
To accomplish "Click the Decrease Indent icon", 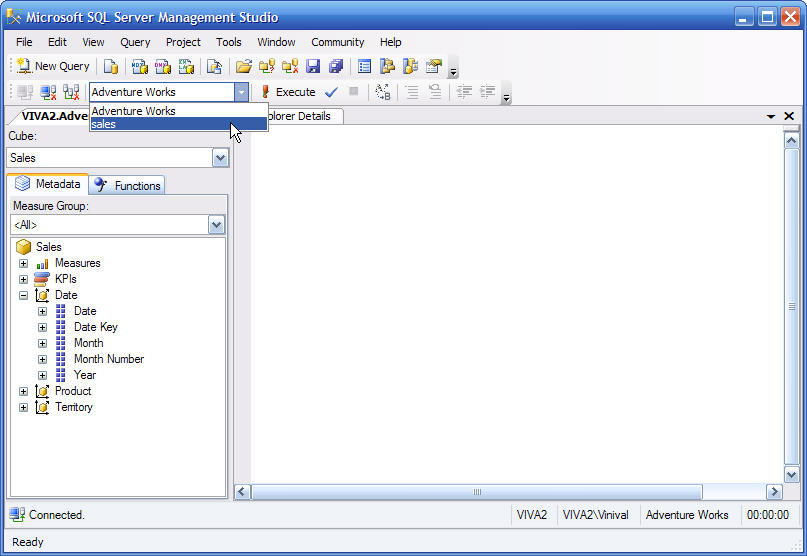I will (x=464, y=92).
